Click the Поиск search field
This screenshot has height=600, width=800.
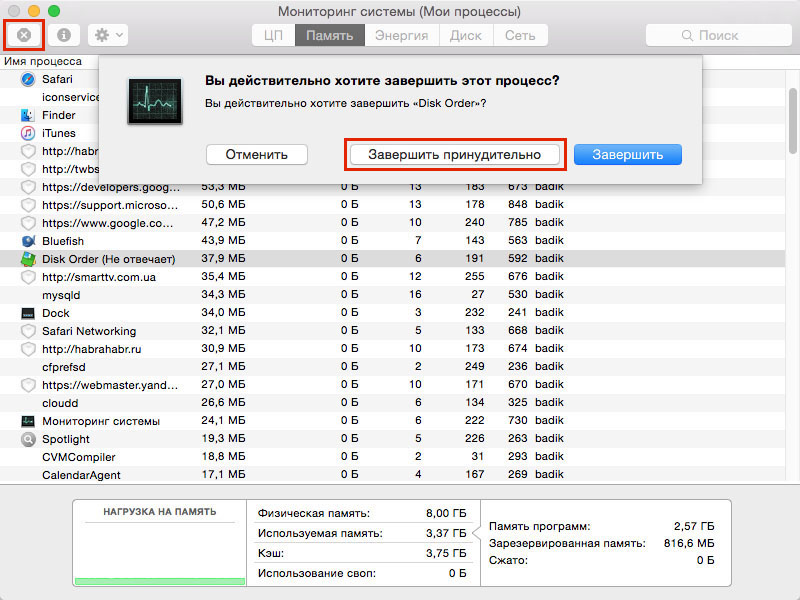tap(718, 35)
